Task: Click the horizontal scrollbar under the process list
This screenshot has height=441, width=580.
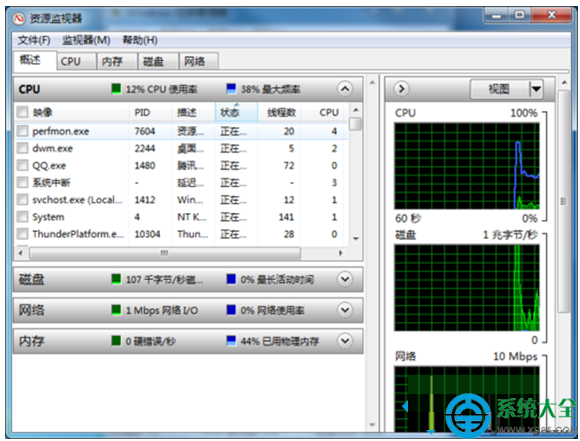Action: click(165, 253)
